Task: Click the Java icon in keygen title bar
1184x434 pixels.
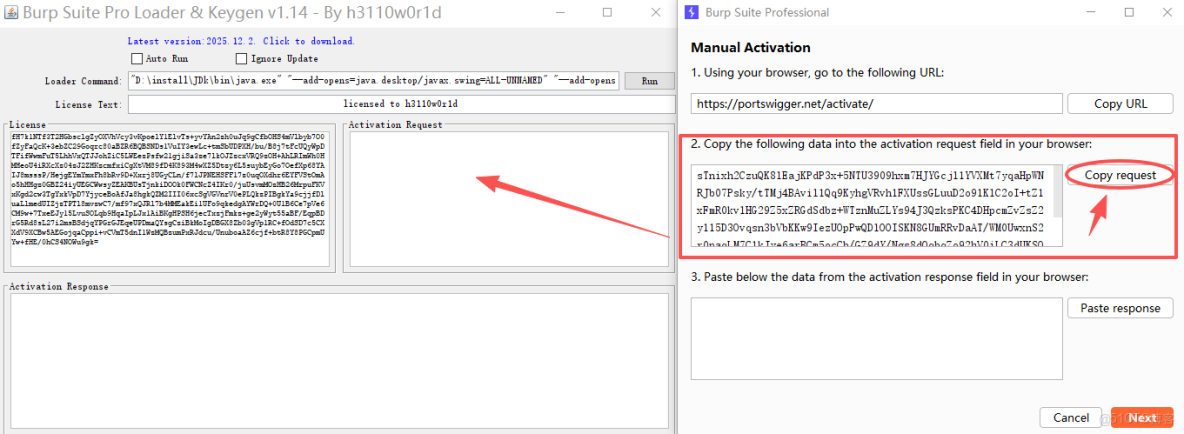Action: pyautogui.click(x=11, y=12)
